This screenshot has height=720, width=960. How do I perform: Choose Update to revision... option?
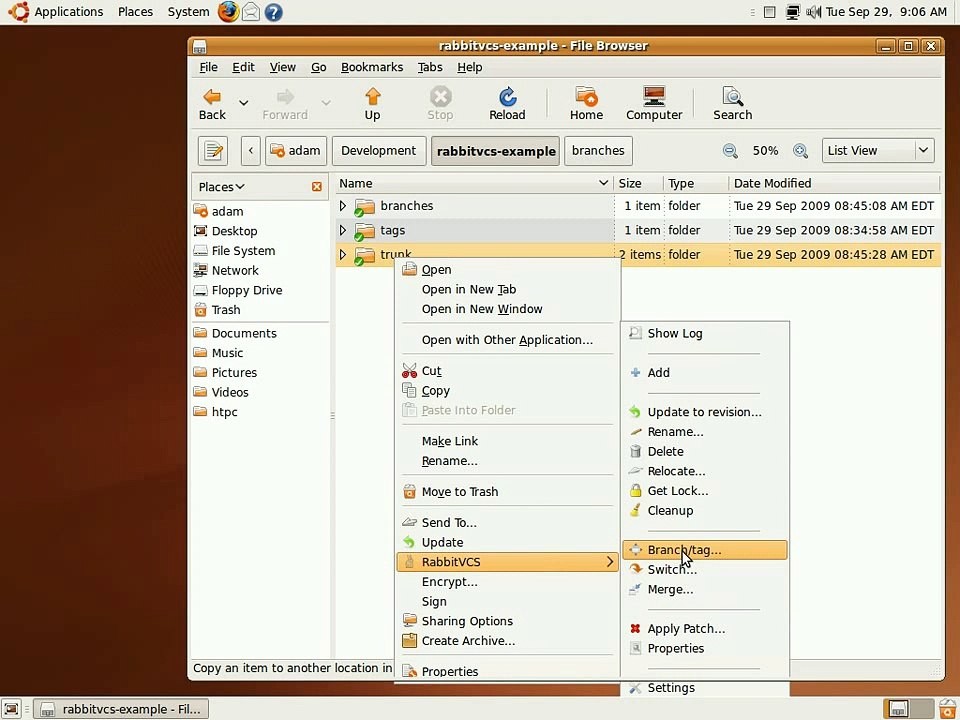tap(705, 412)
